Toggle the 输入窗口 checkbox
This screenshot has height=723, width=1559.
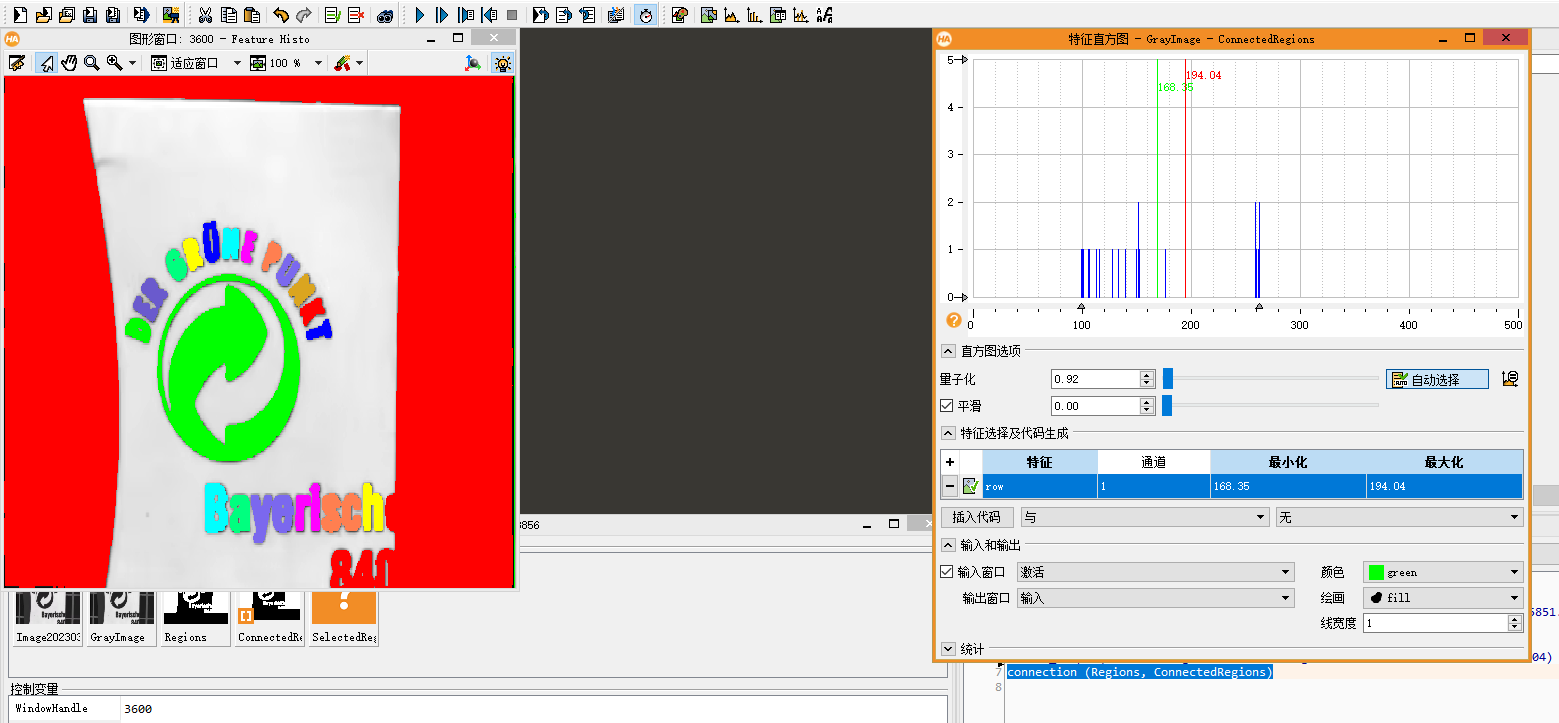(947, 572)
